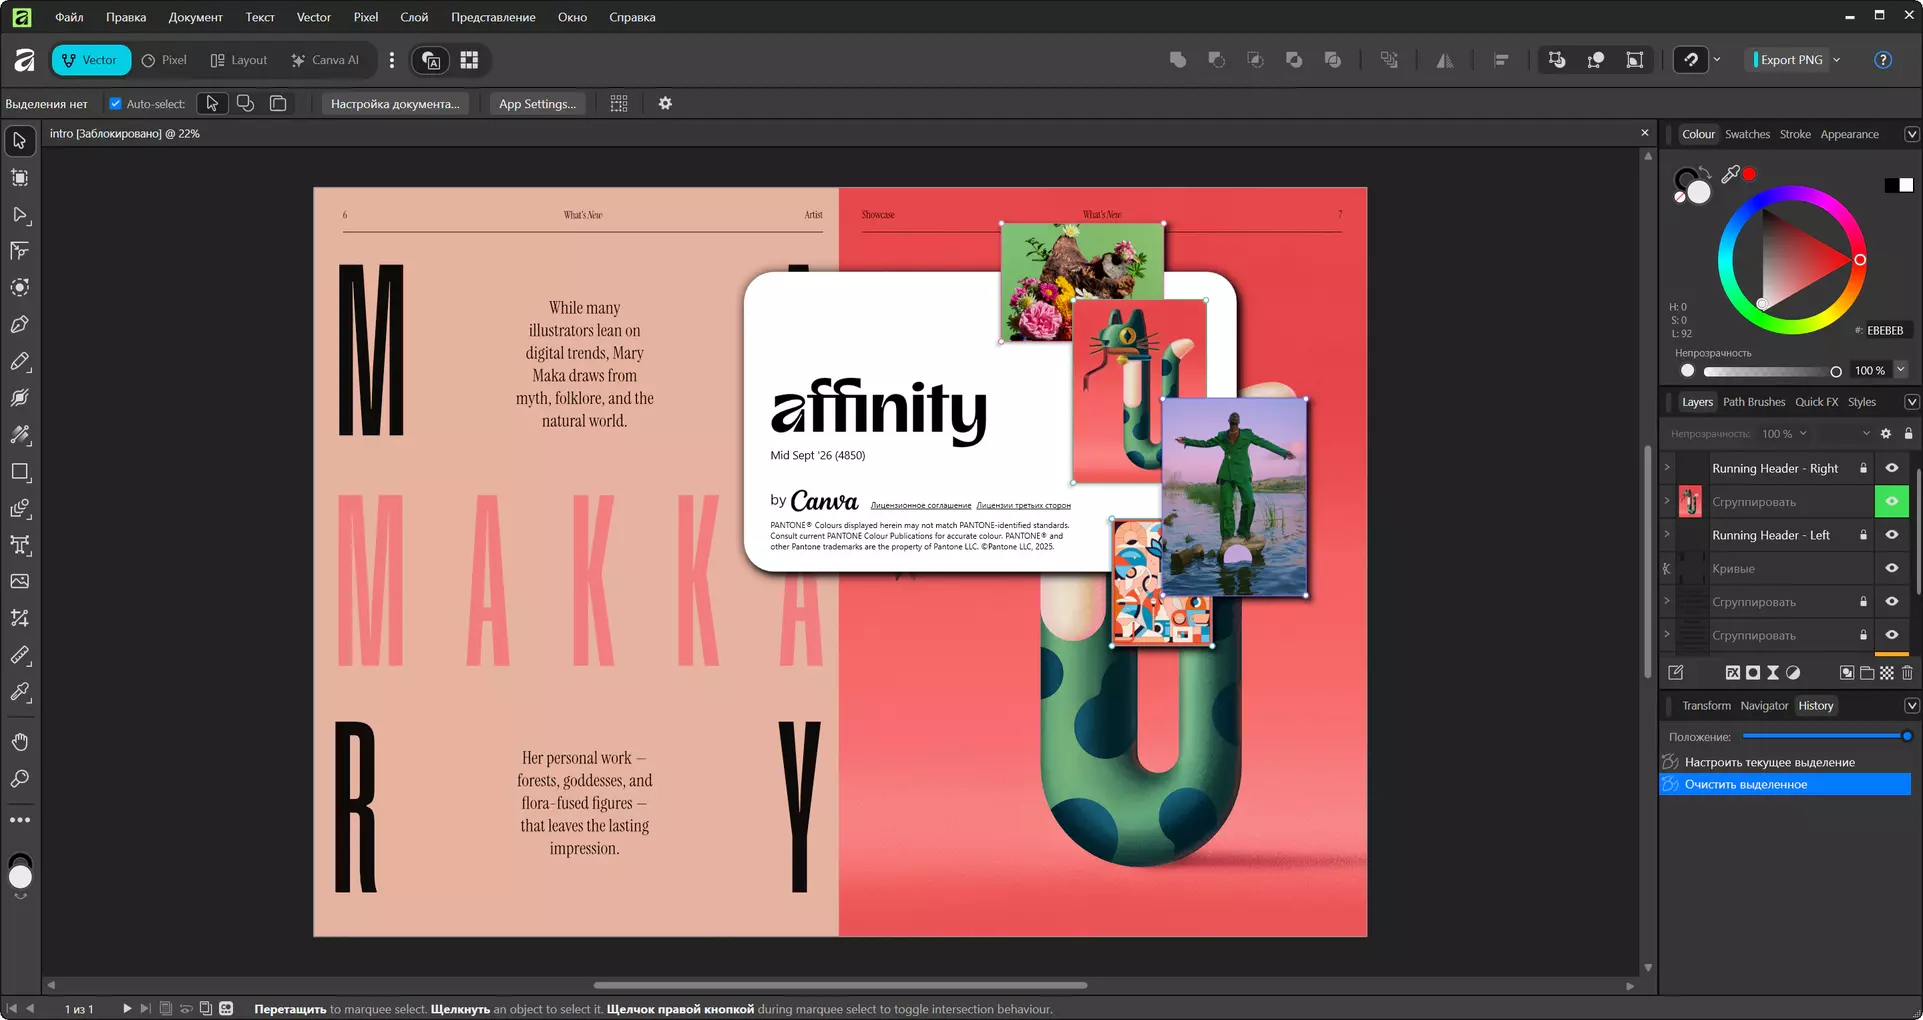The image size is (1923, 1020).
Task: Open the Лицензионное соглашение link
Action: (x=921, y=506)
